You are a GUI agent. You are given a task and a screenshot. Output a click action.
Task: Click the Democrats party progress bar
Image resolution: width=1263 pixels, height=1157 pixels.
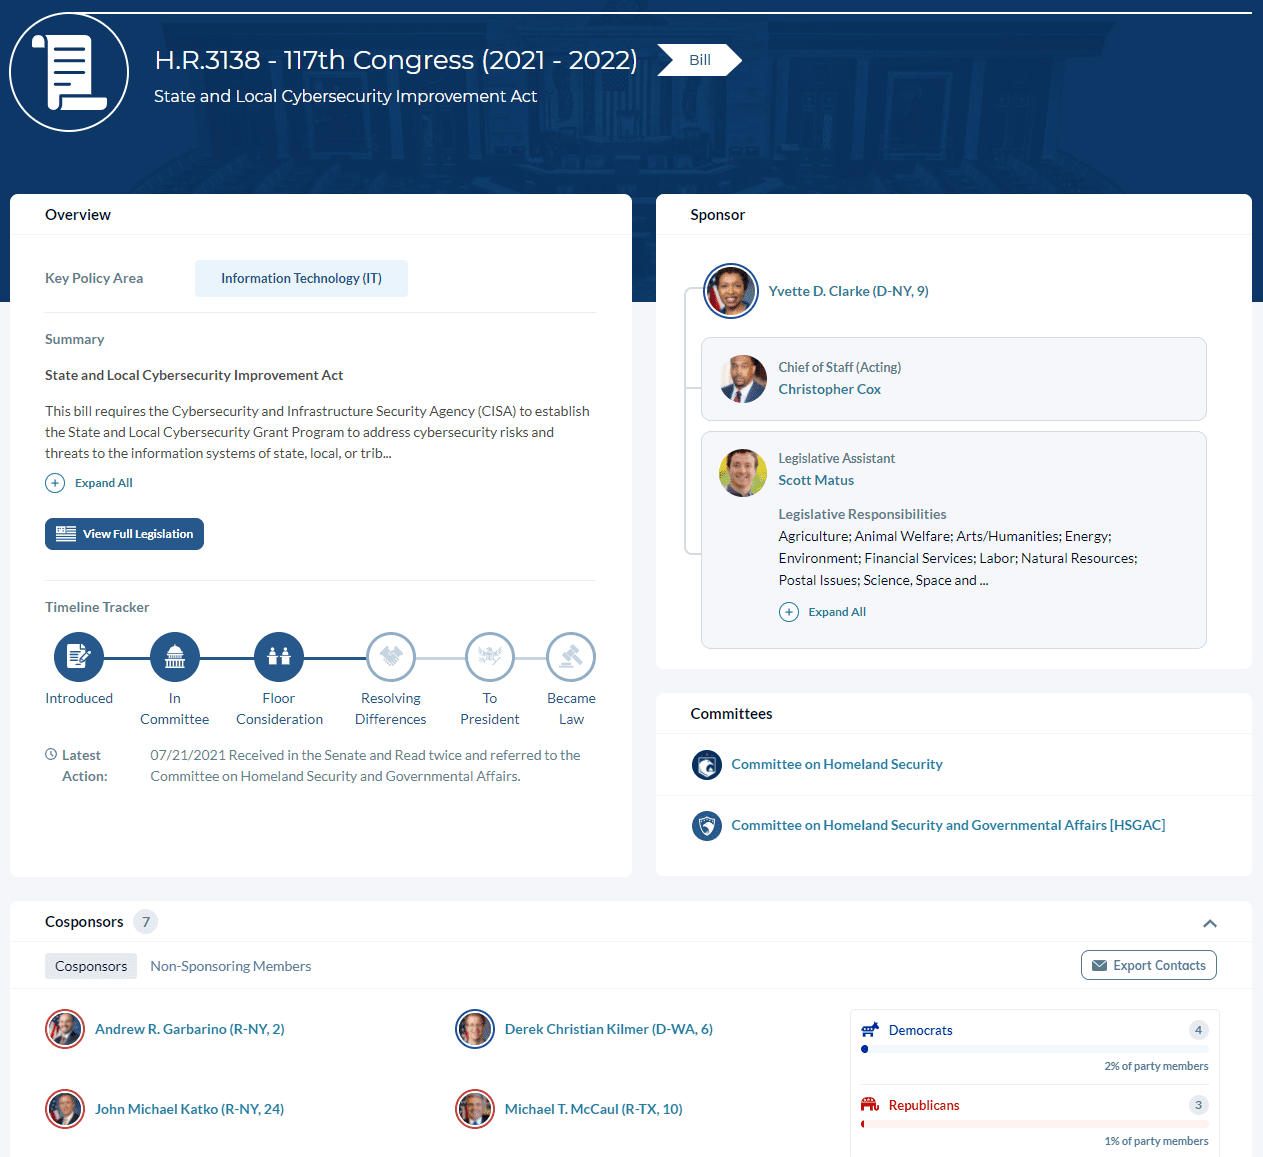[1034, 1049]
